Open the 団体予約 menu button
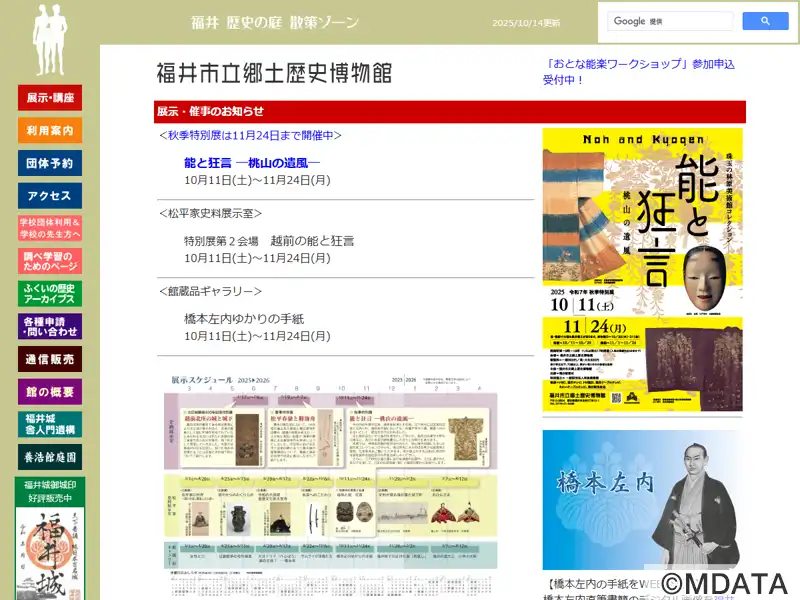Viewport: 800px width, 600px height. click(50, 163)
